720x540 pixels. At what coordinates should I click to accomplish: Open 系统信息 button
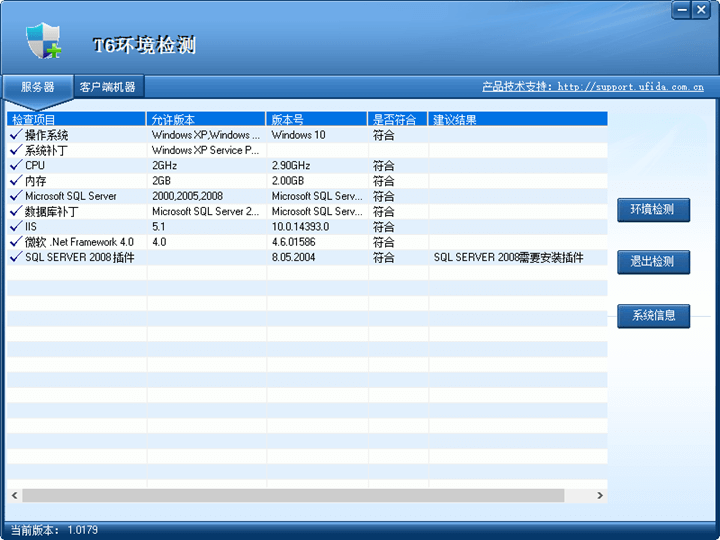coord(653,316)
